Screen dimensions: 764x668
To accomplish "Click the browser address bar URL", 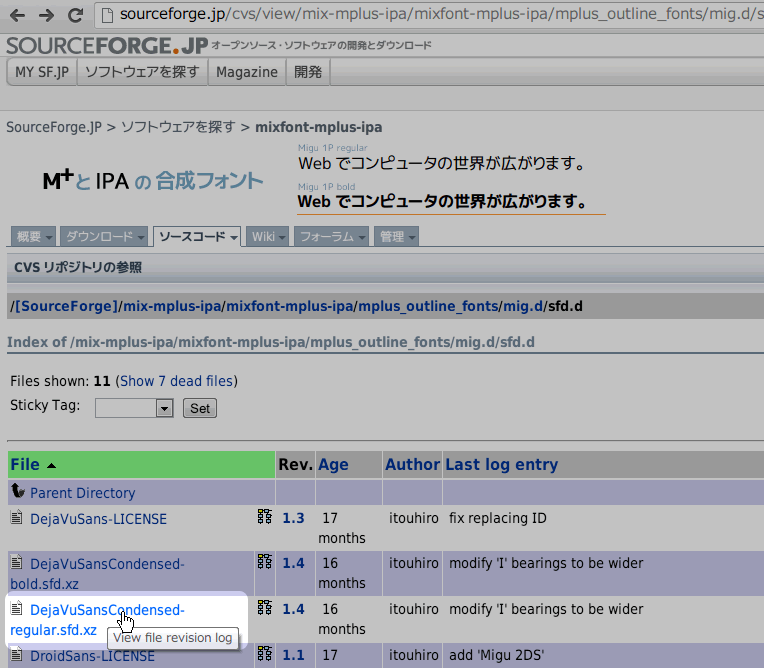I will [x=439, y=15].
